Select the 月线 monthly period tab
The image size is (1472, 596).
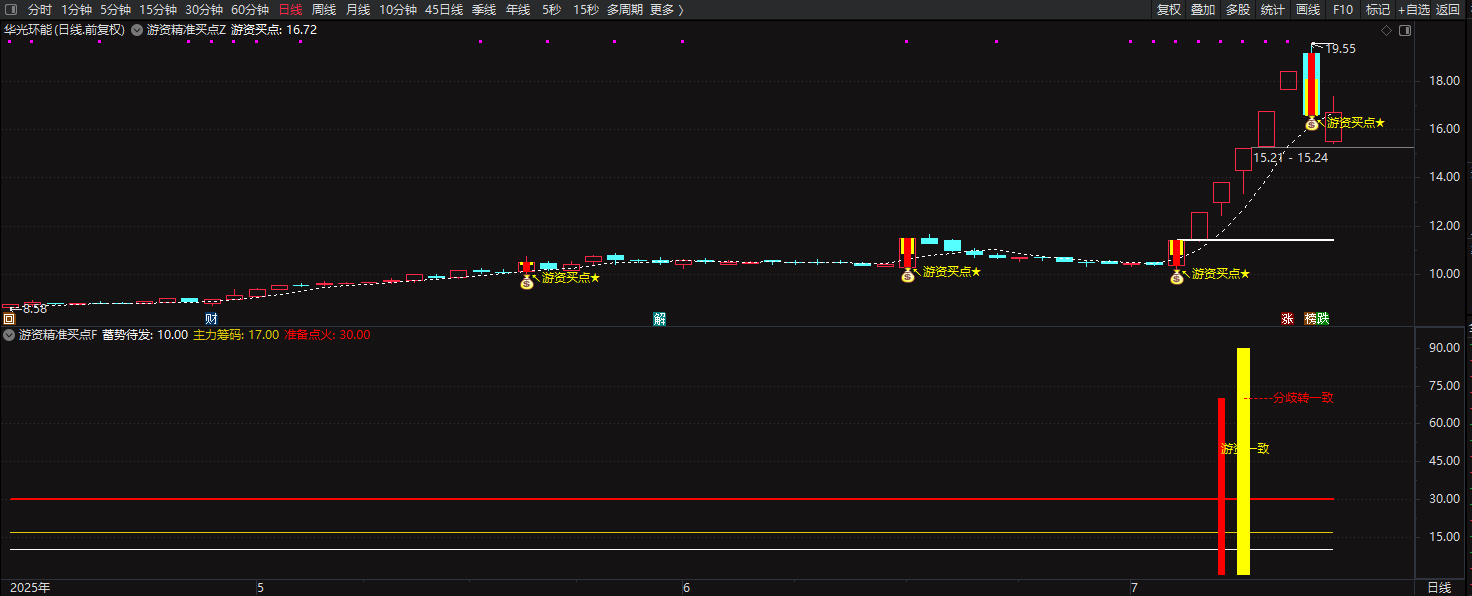point(358,10)
